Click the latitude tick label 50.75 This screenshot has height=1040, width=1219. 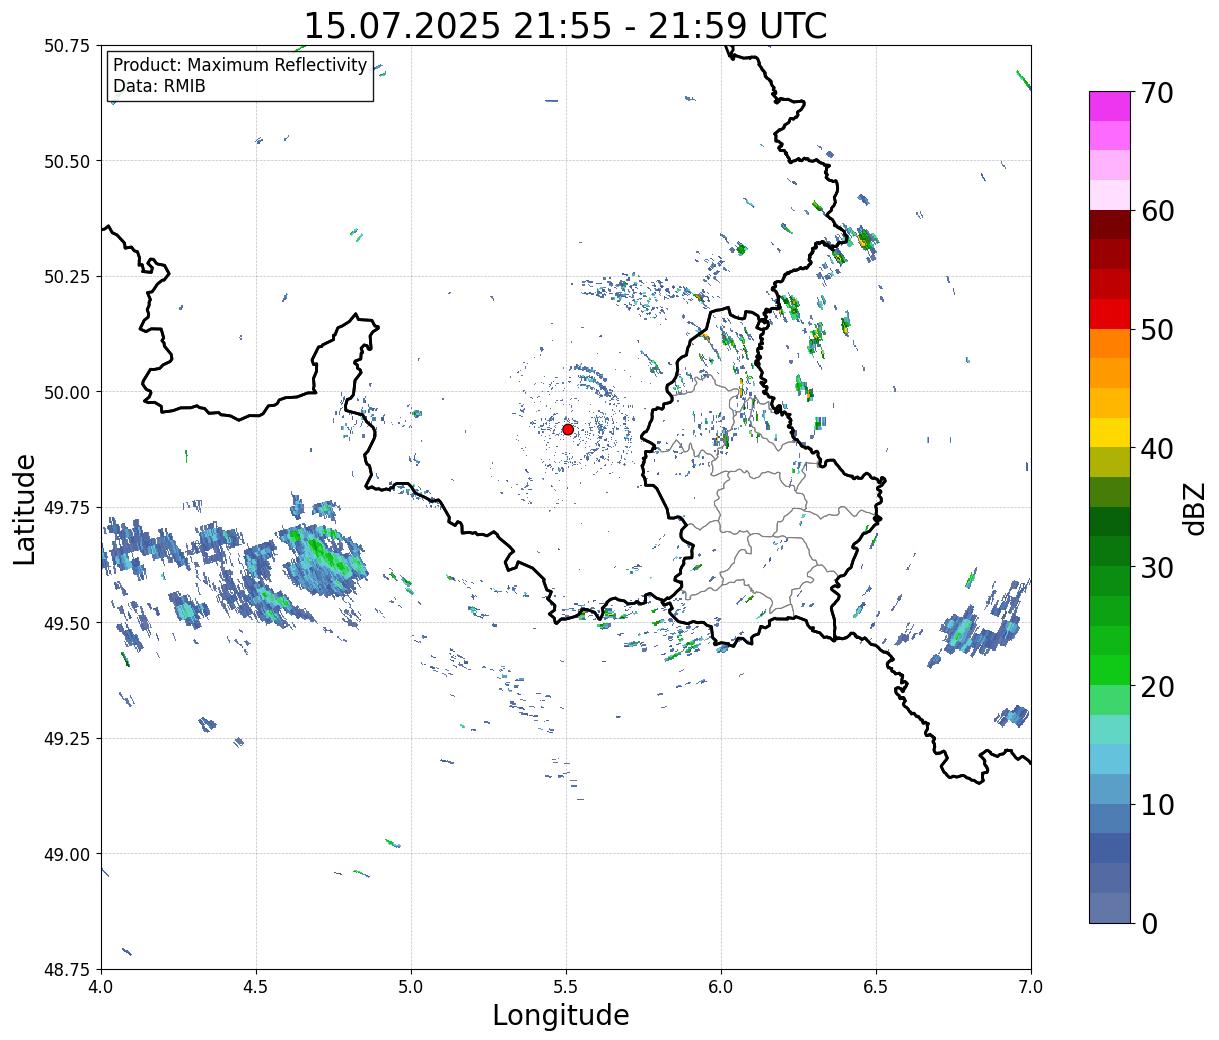[67, 46]
